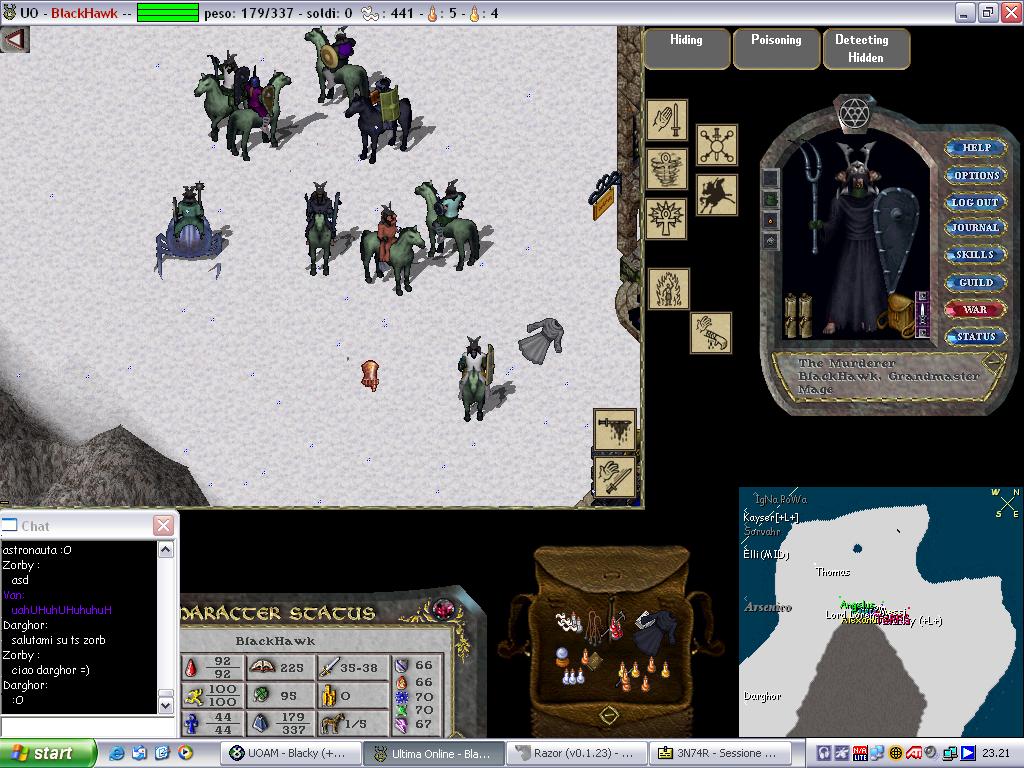Click the yellow running stamina icon
Screen dimensions: 1024x768
(193, 696)
